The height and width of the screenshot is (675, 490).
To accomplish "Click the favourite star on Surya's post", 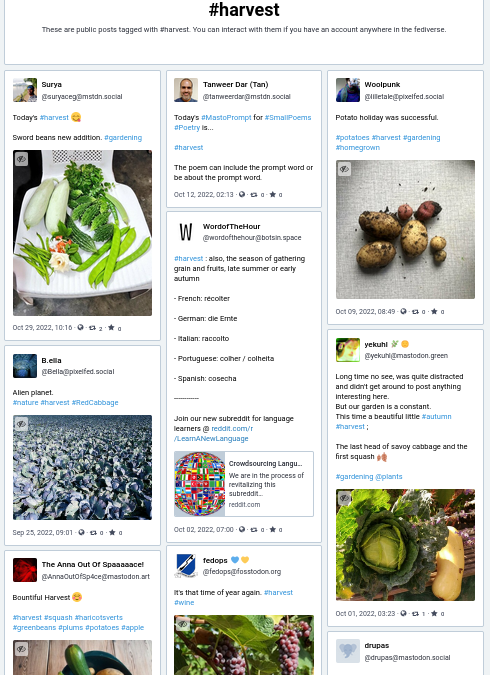I will coord(111,328).
